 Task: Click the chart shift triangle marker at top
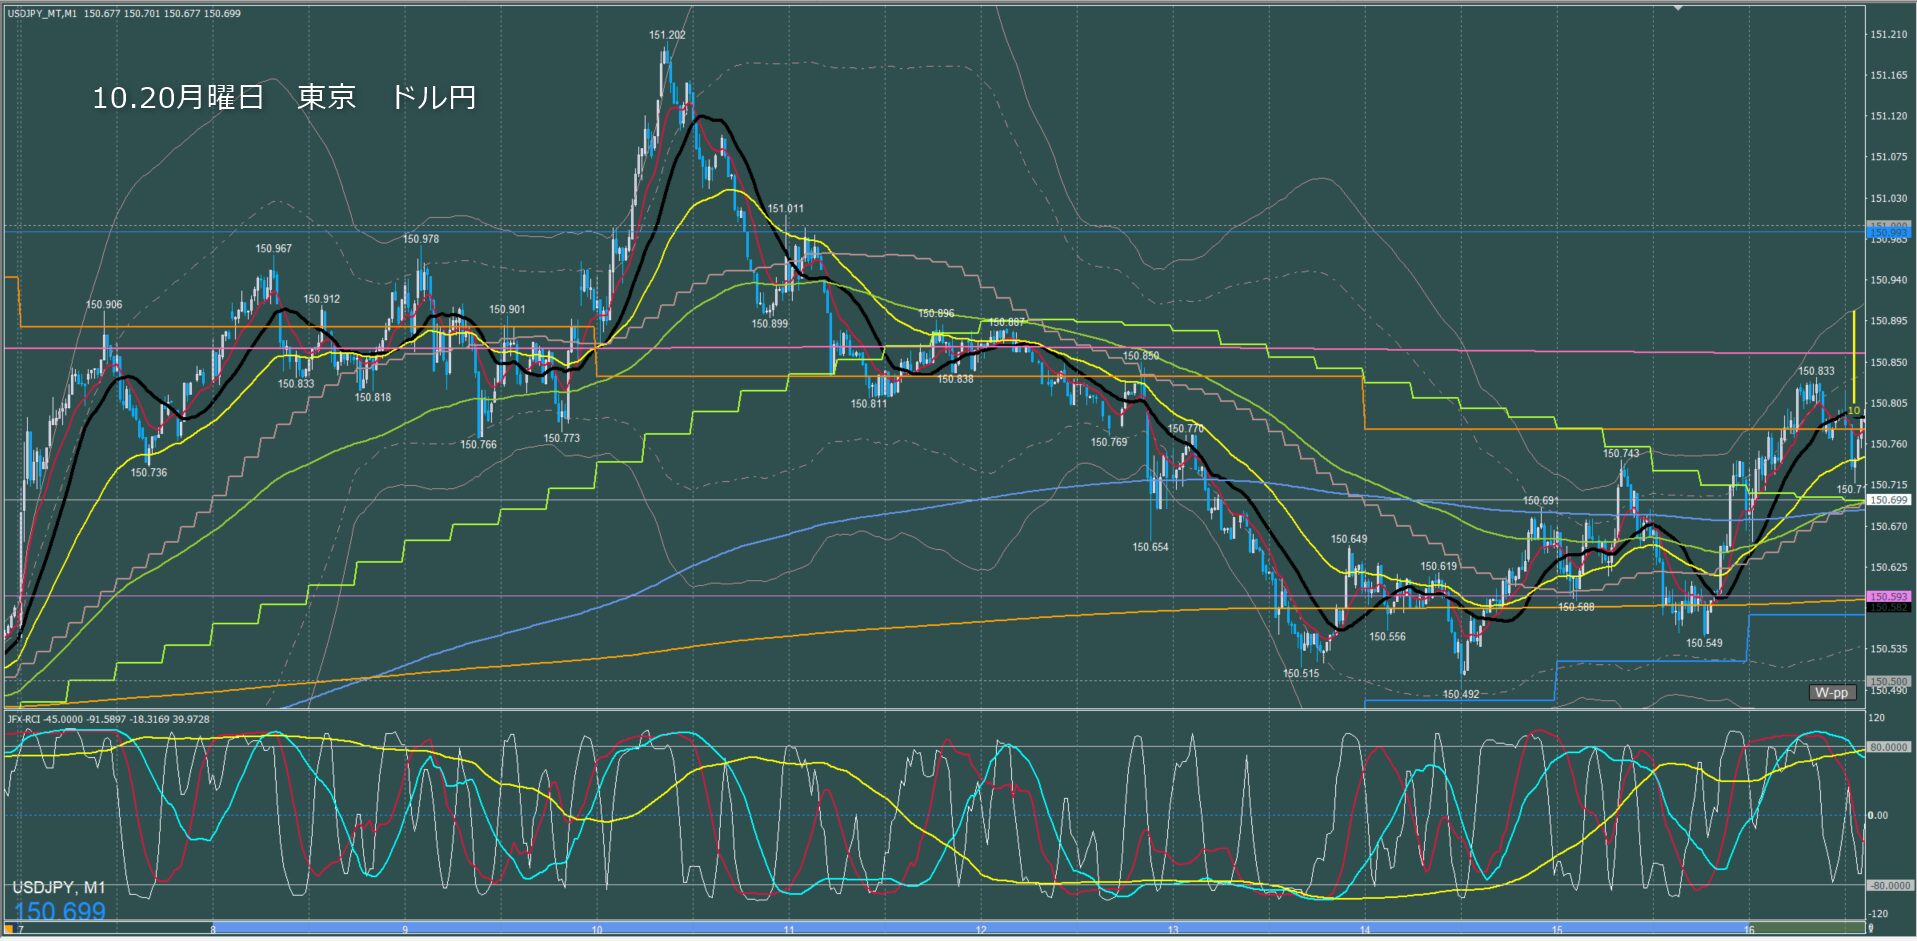click(1678, 8)
